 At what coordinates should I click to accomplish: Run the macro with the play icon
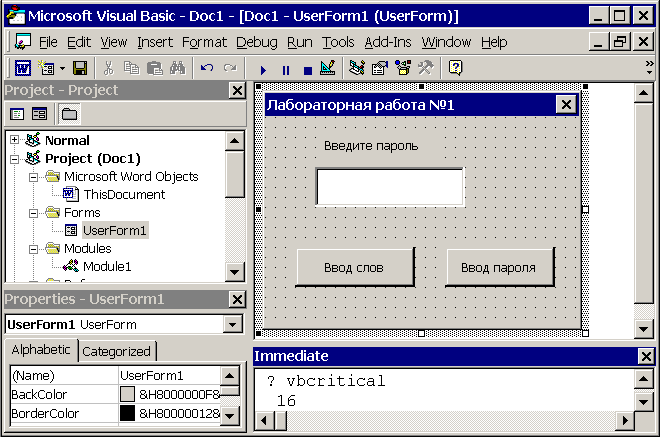tap(263, 70)
